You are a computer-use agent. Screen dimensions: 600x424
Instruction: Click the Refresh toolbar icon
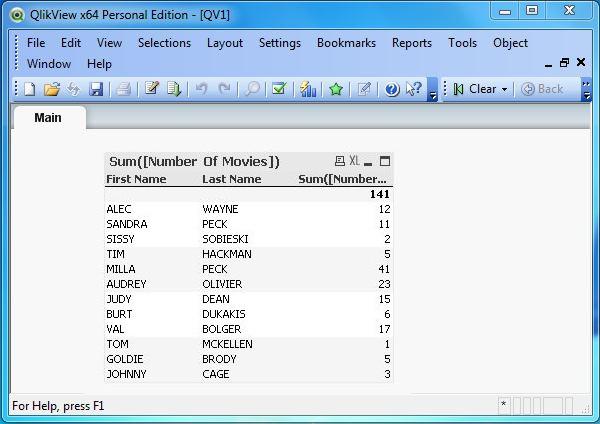coord(73,89)
